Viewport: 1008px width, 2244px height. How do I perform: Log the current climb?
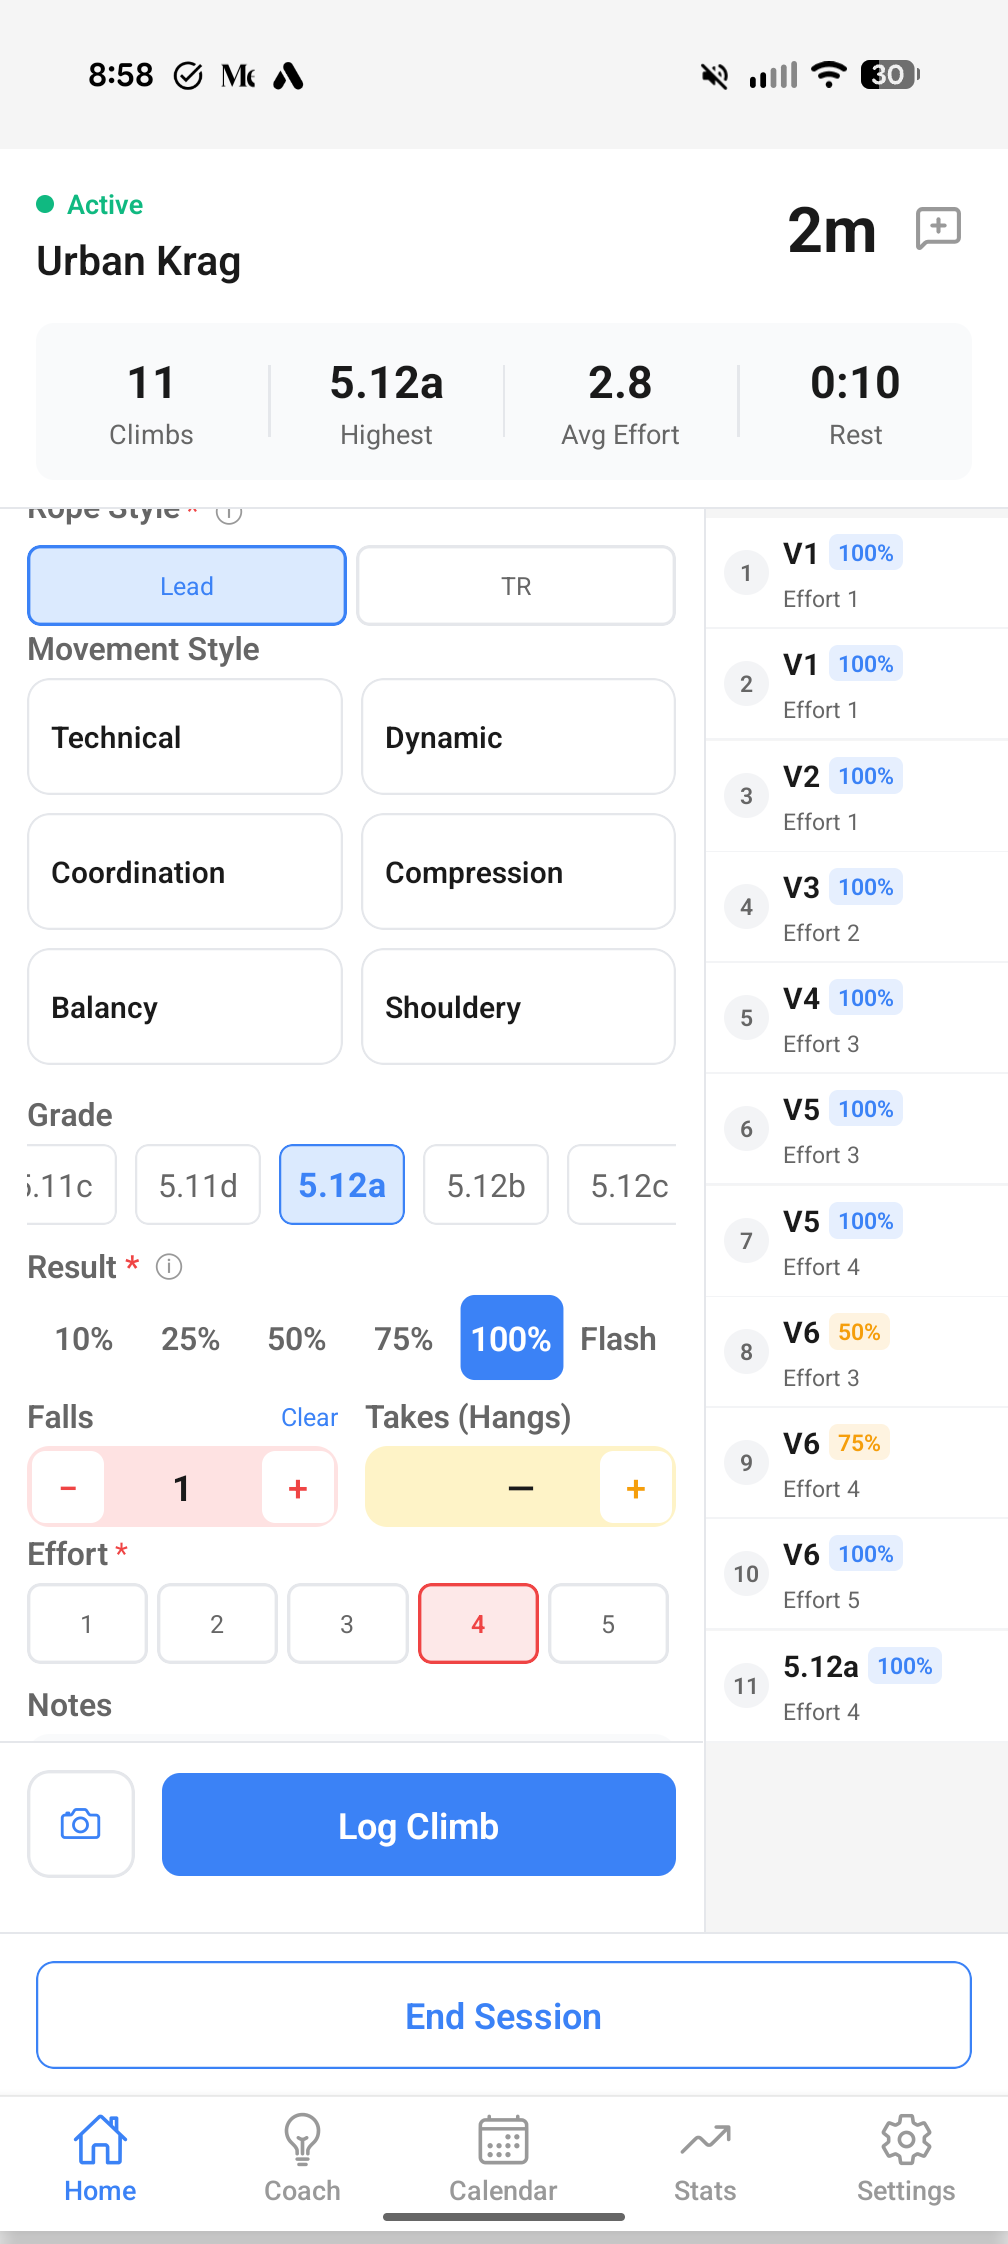418,1824
